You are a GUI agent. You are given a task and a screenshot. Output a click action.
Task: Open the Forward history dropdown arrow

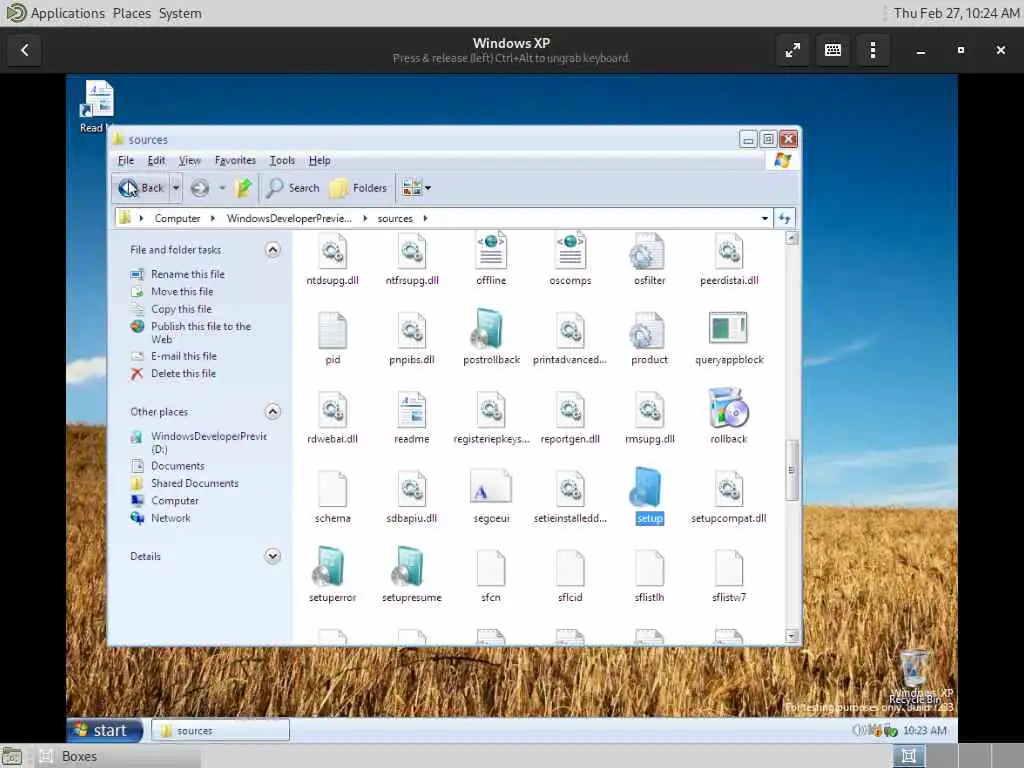(222, 188)
